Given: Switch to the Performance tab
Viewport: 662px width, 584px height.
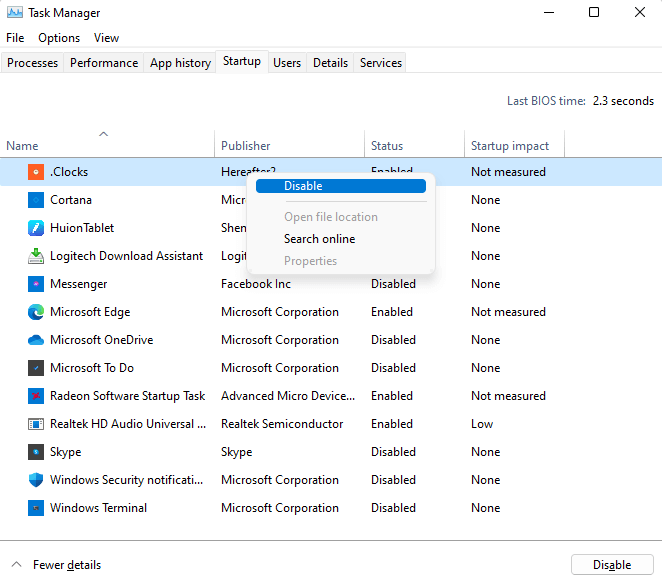Looking at the screenshot, I should 104,63.
